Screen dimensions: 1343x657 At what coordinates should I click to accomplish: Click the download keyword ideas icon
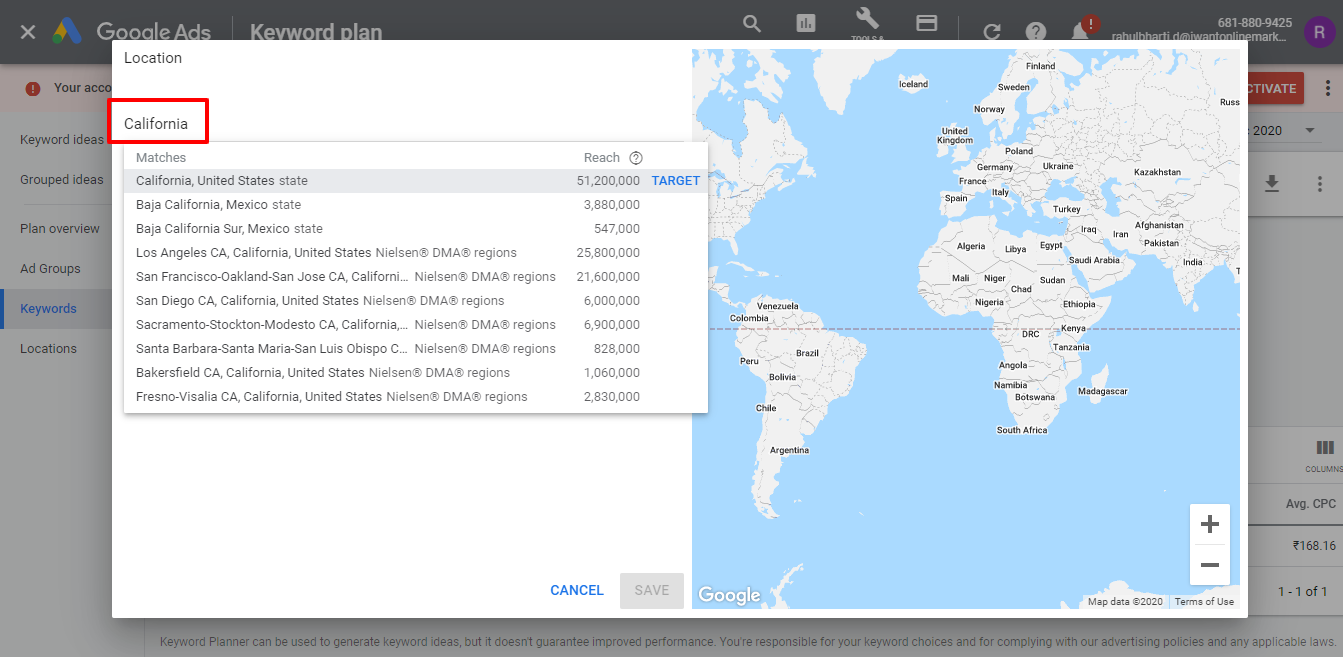[x=1272, y=184]
